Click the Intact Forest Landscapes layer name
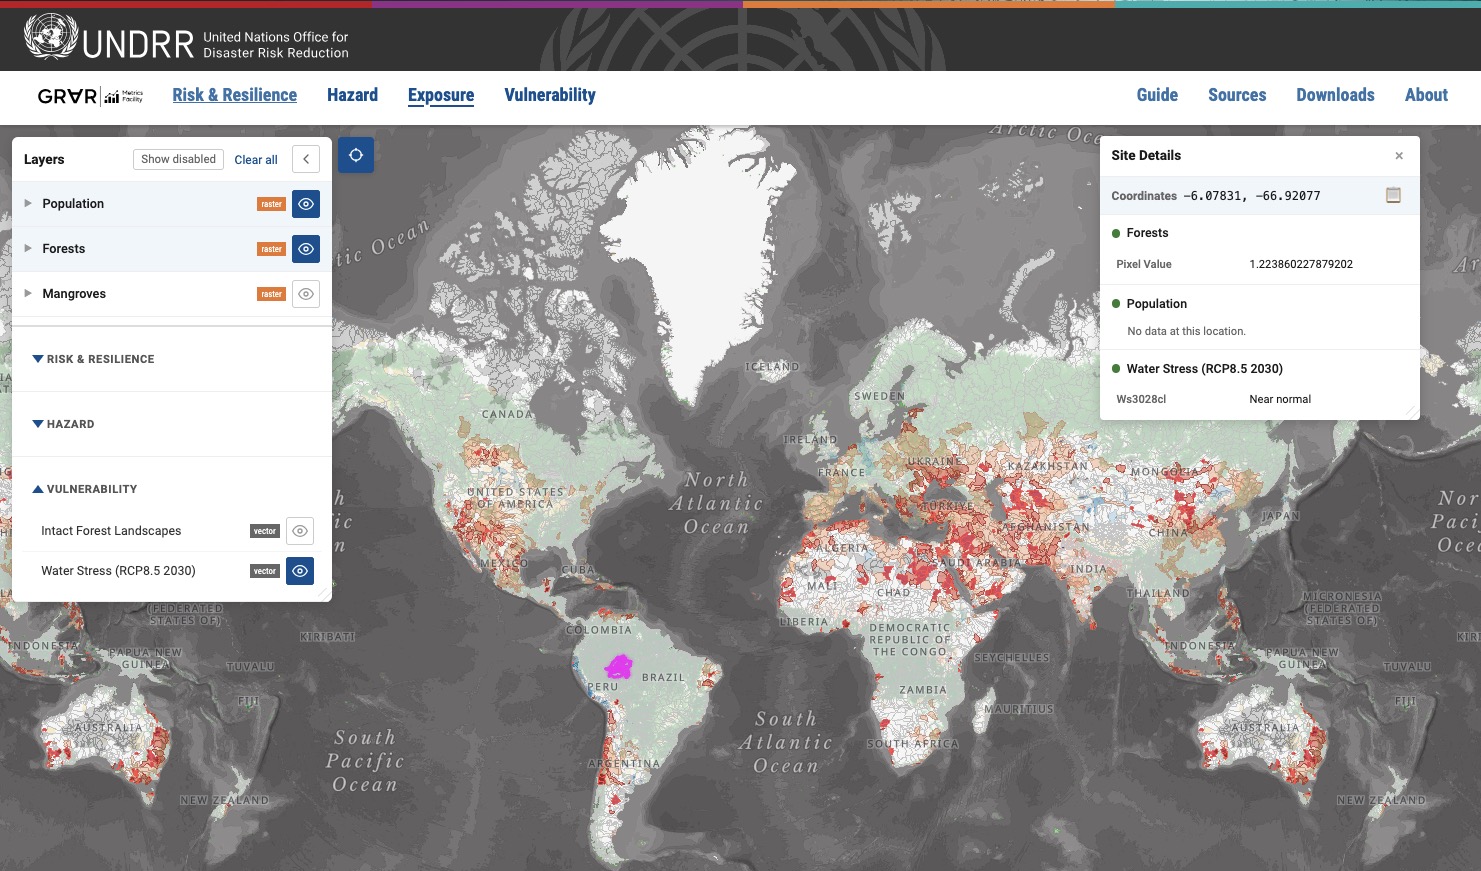1481x871 pixels. tap(111, 531)
